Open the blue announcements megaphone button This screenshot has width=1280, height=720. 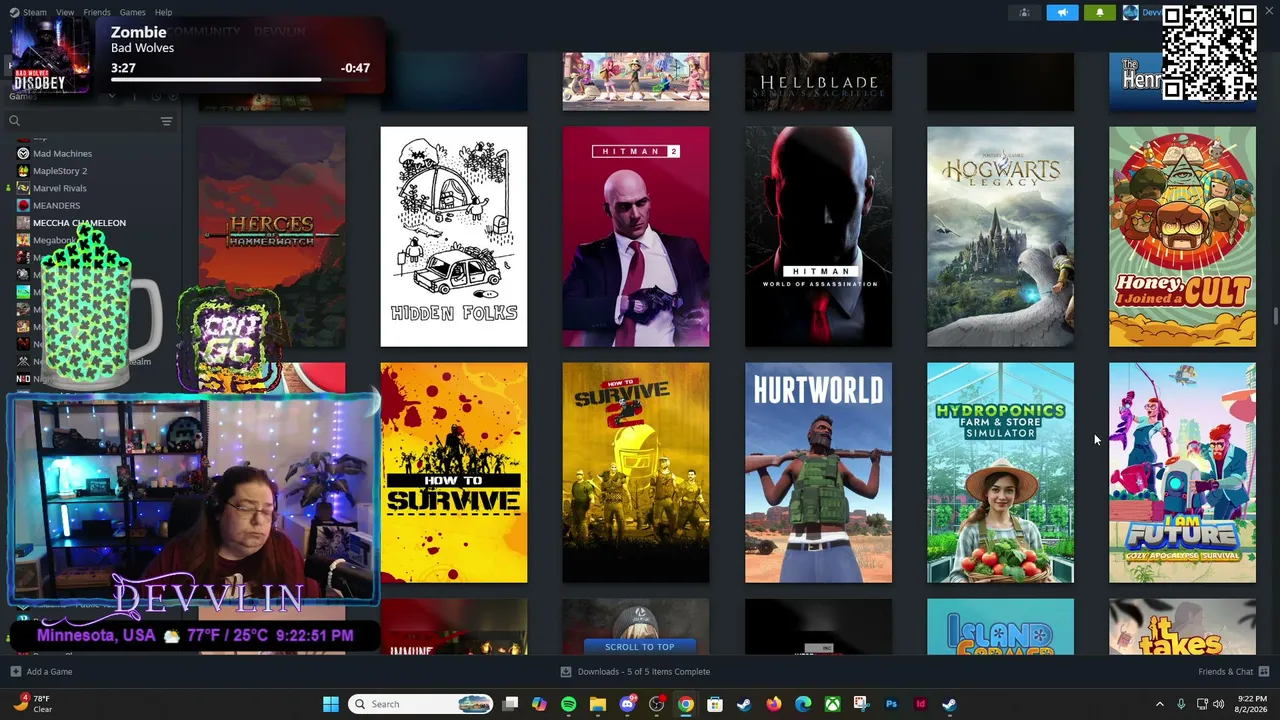coord(1062,13)
